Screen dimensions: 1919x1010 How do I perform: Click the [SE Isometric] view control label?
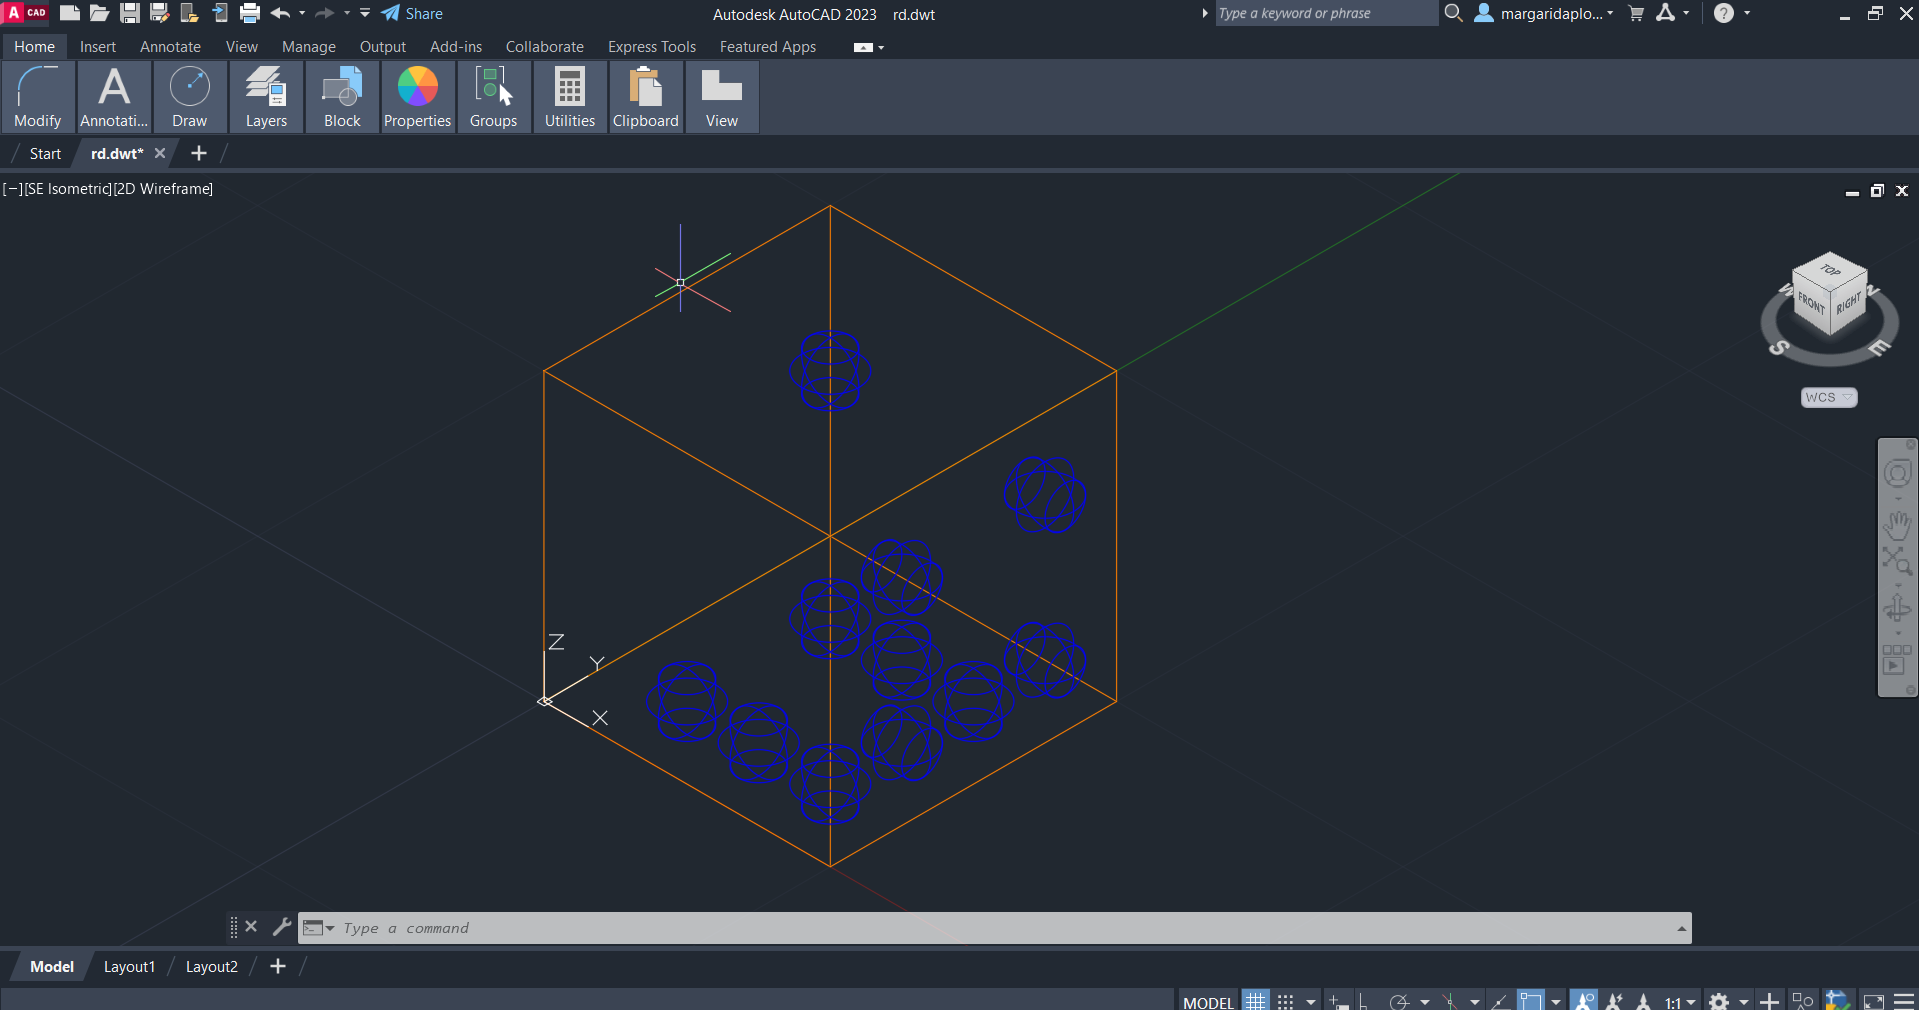point(68,189)
